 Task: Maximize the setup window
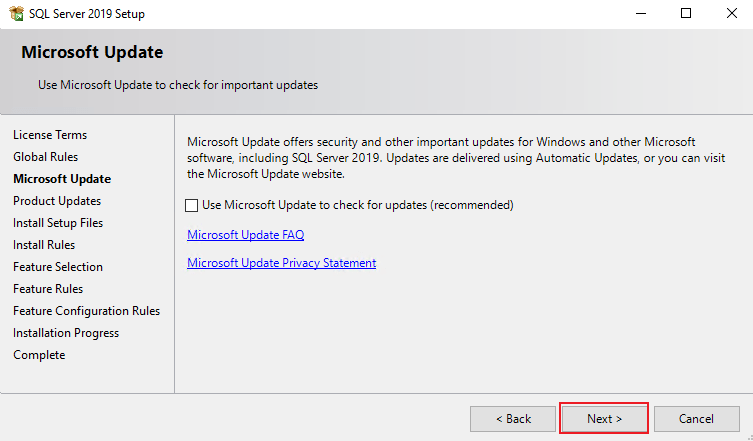coord(685,13)
